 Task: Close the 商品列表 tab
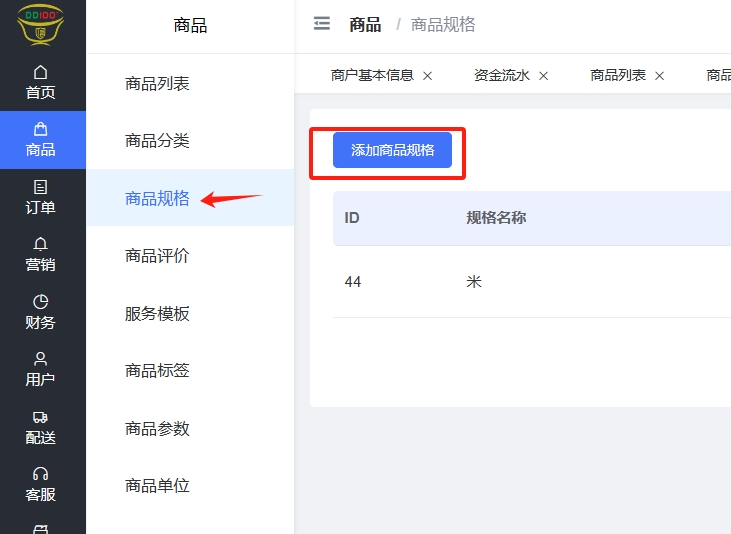[660, 76]
